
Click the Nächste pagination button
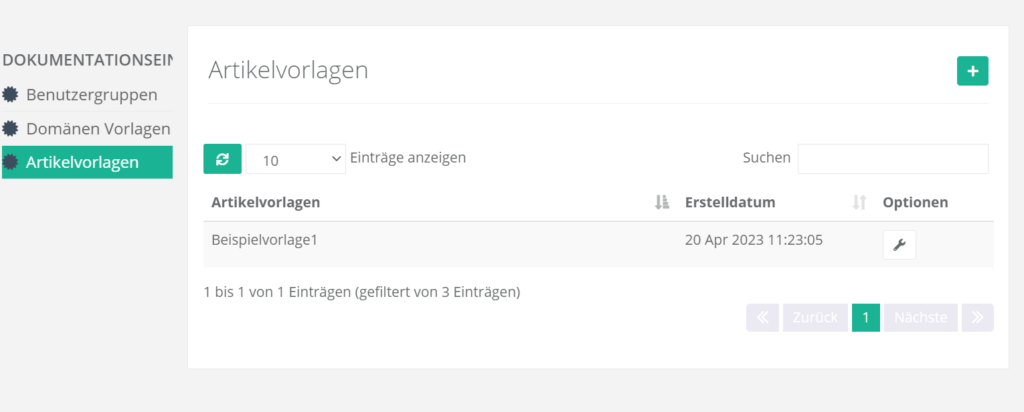(x=920, y=318)
